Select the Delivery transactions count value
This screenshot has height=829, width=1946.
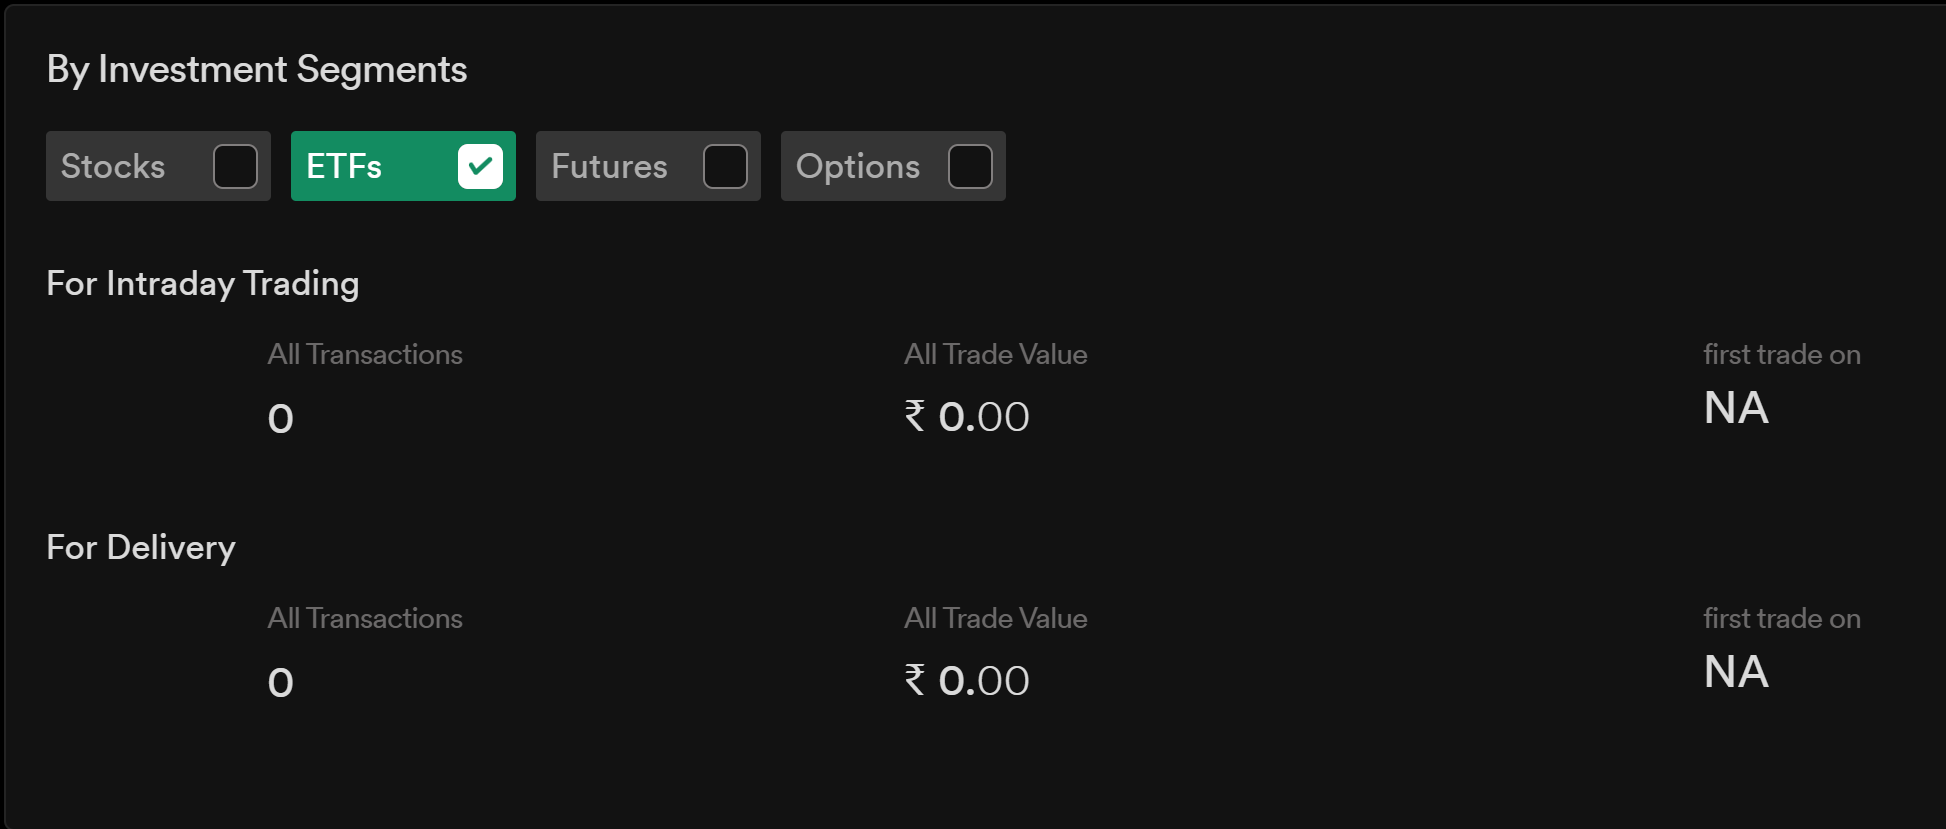point(281,682)
